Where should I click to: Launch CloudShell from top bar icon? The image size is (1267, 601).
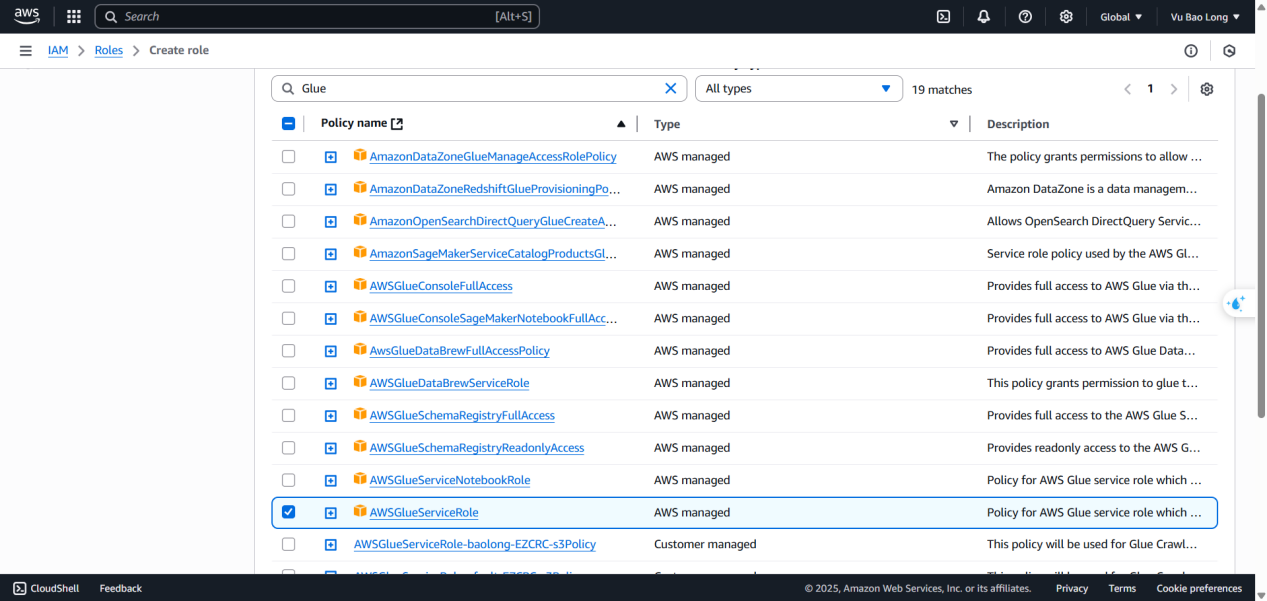(x=943, y=17)
